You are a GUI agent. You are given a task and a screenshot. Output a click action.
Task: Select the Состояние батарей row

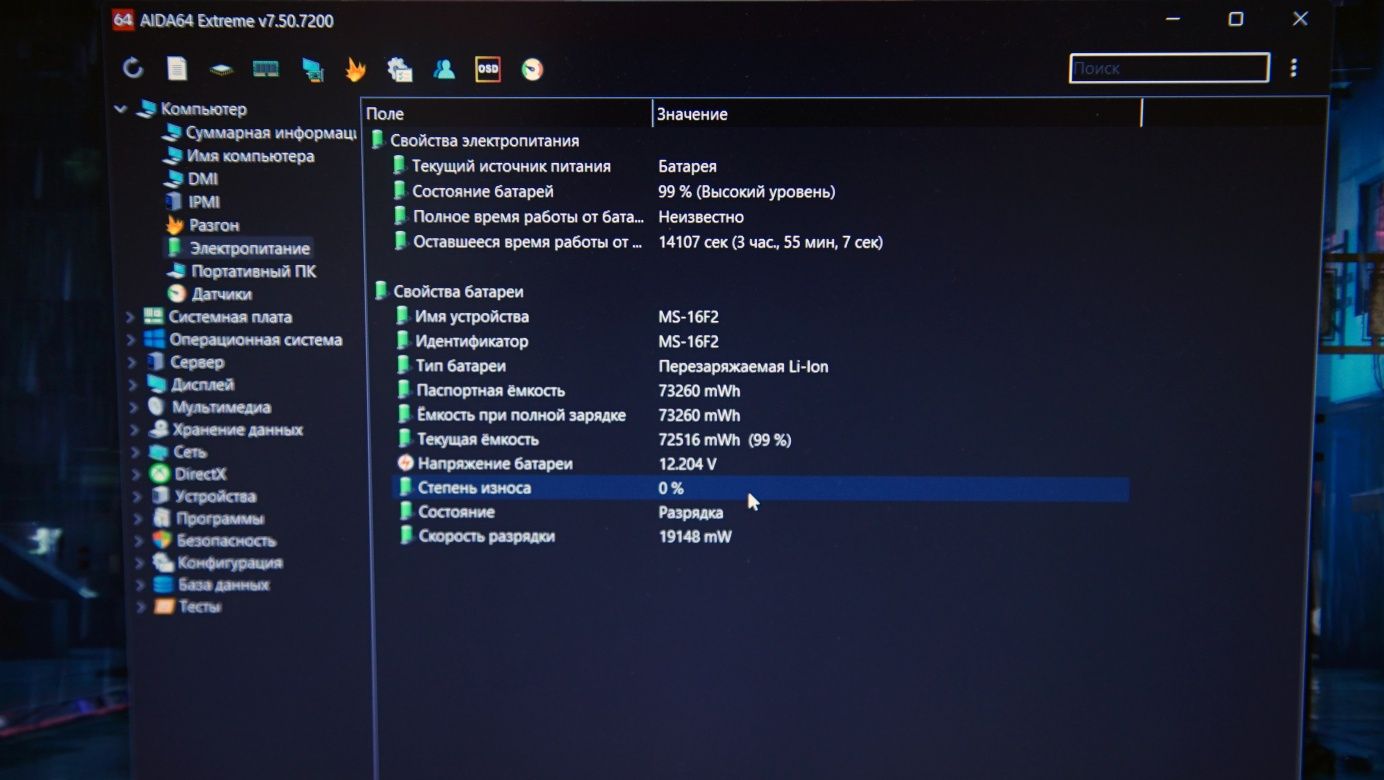pos(760,191)
